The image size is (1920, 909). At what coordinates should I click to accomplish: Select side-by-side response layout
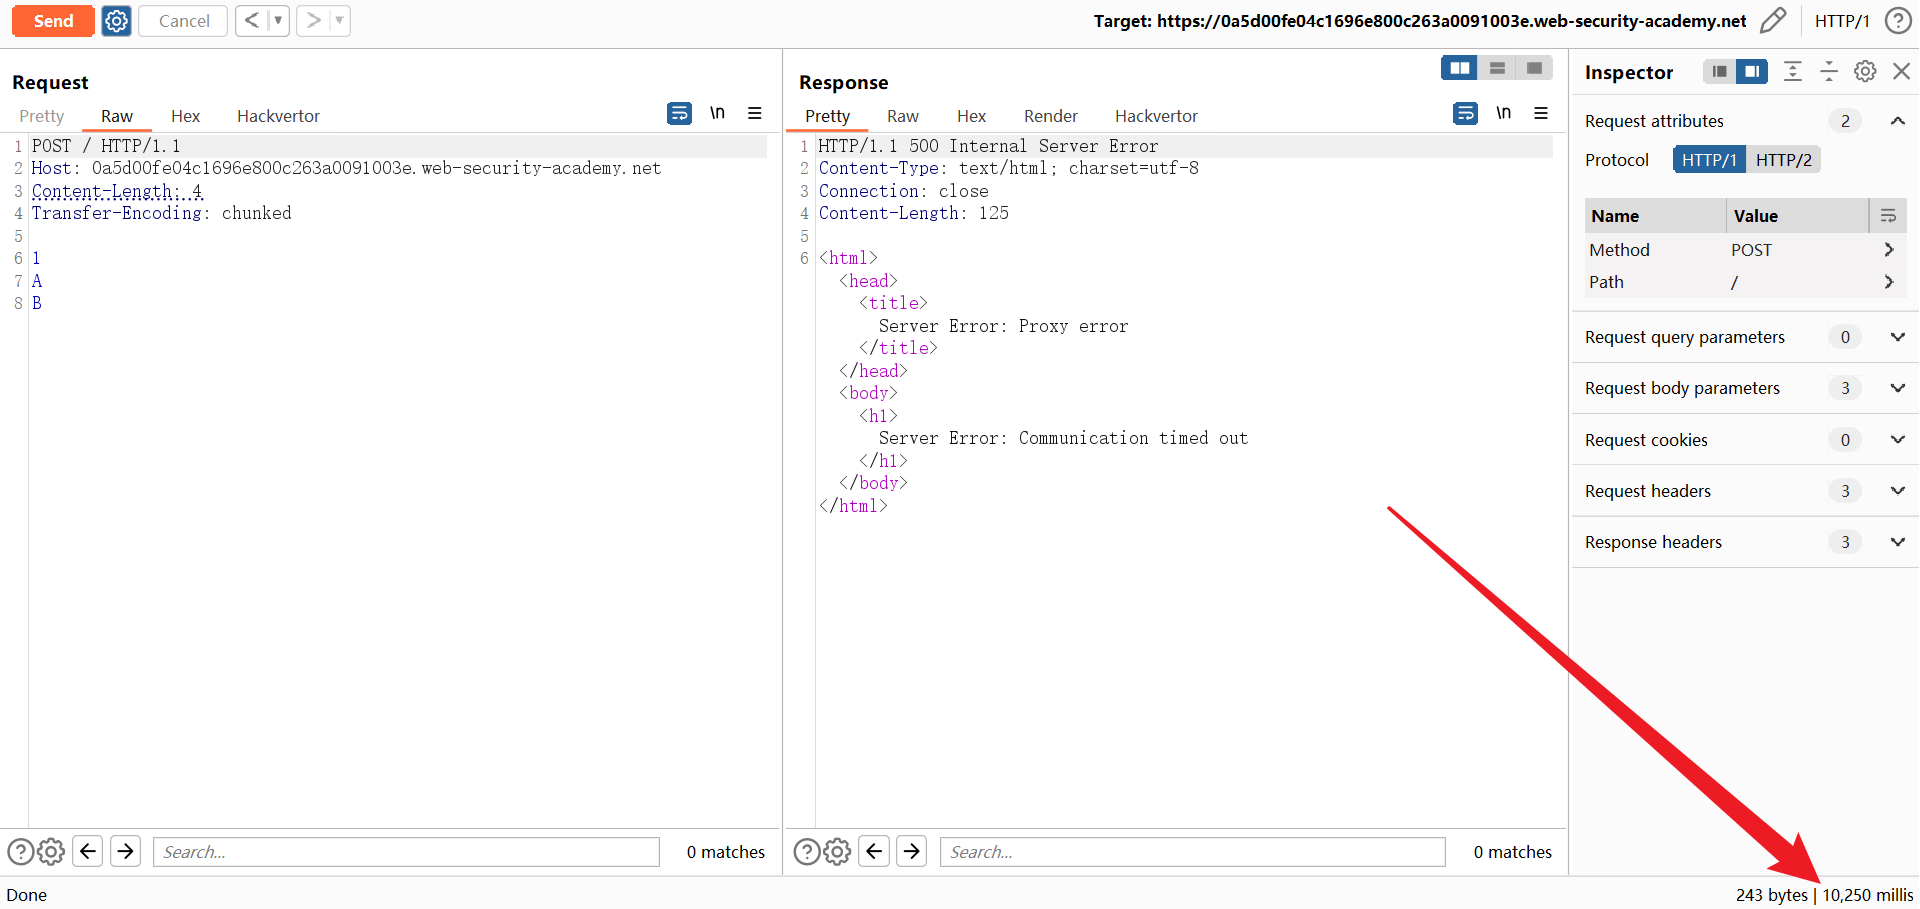[1459, 68]
